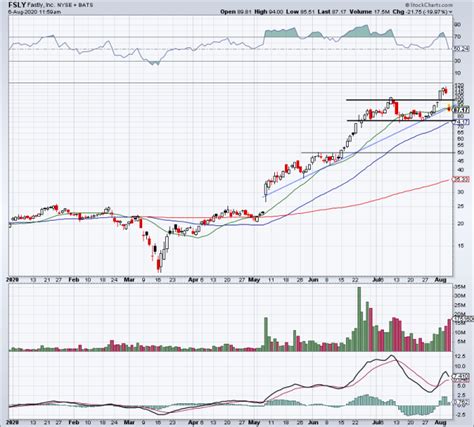Click the 10 level on RSI axis
This screenshot has height=427, width=474.
click(x=457, y=73)
